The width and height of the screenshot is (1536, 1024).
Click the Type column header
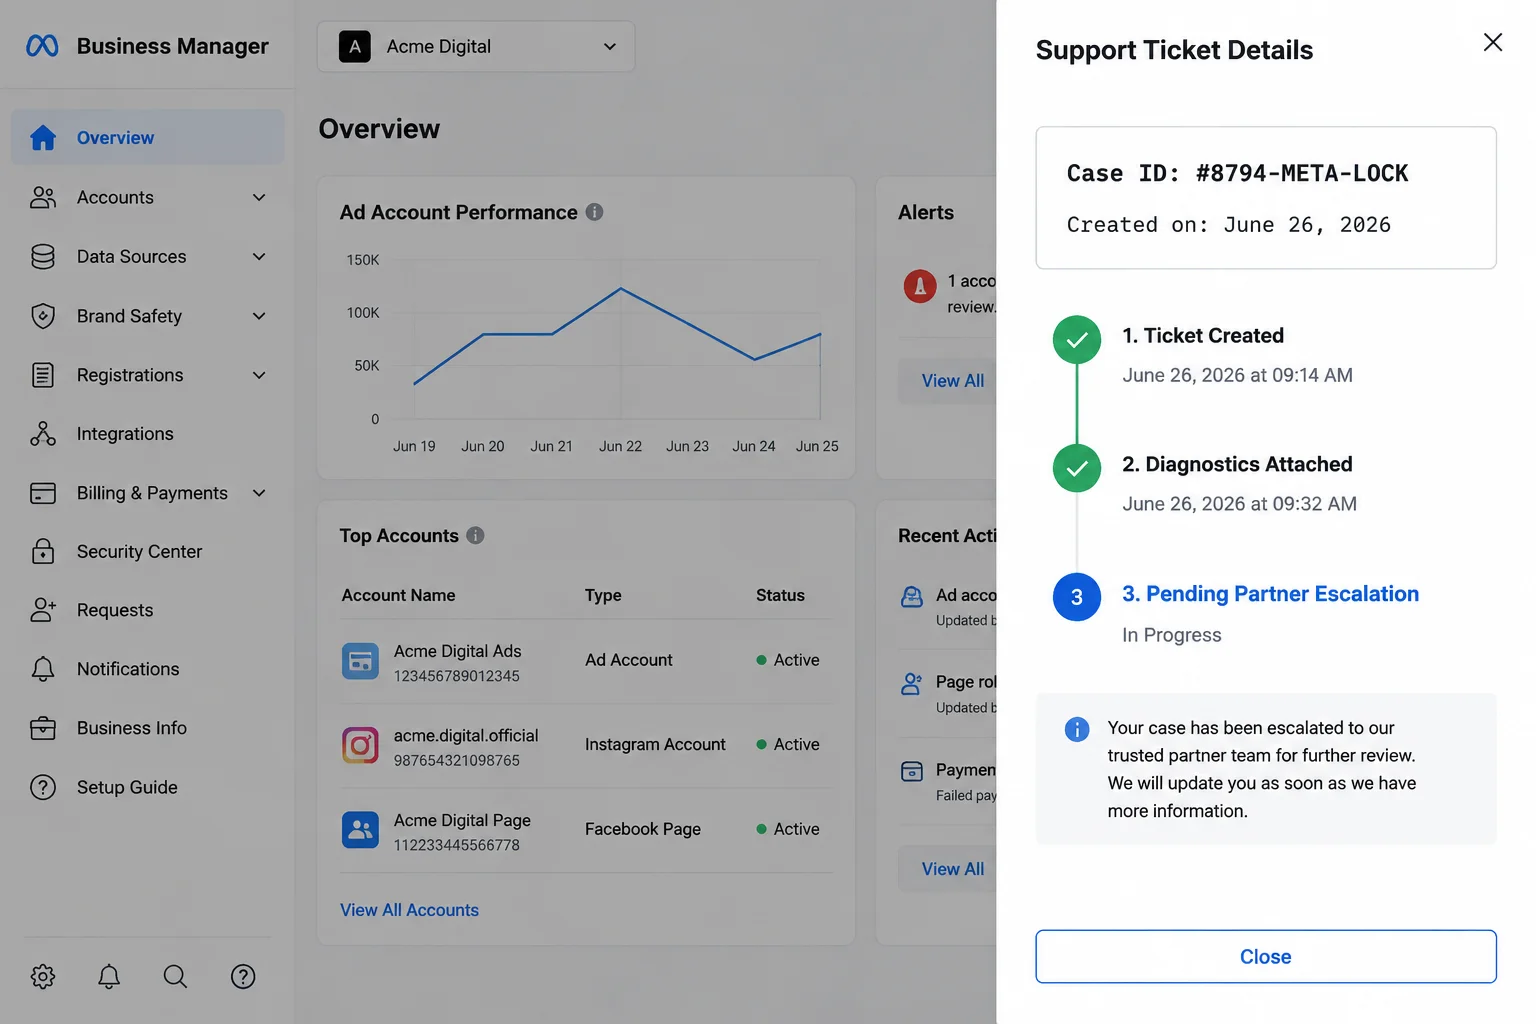point(603,595)
